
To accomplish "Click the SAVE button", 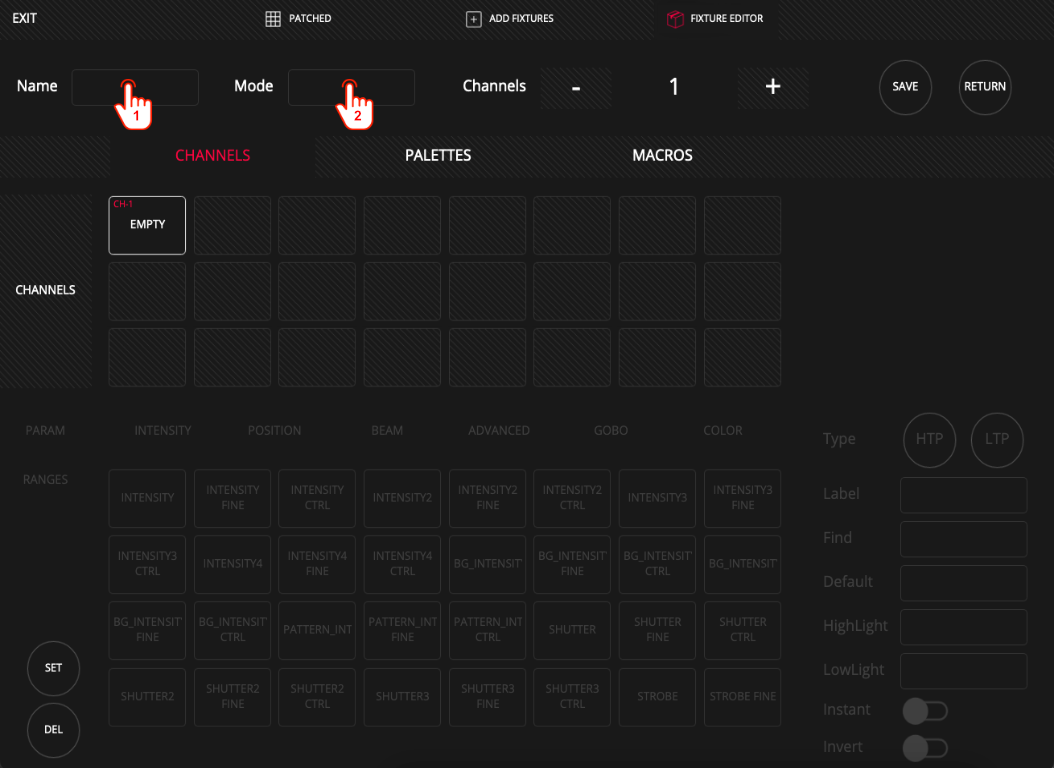I will [x=905, y=87].
